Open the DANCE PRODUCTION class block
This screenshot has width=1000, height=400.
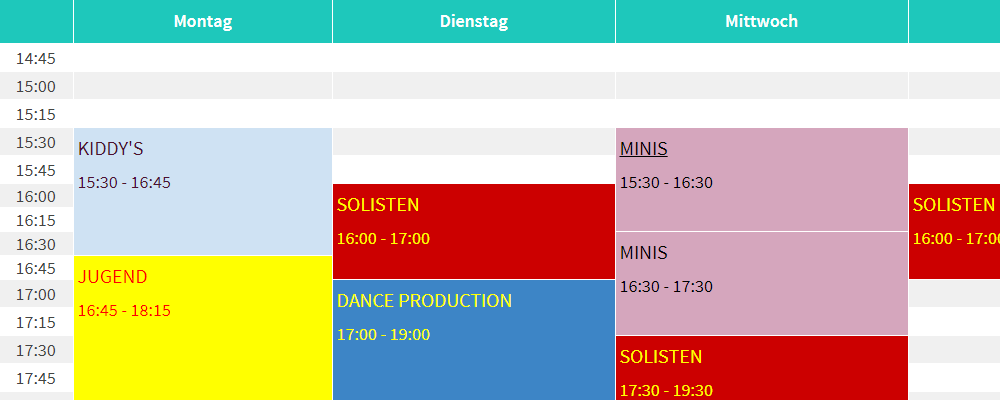pos(473,339)
